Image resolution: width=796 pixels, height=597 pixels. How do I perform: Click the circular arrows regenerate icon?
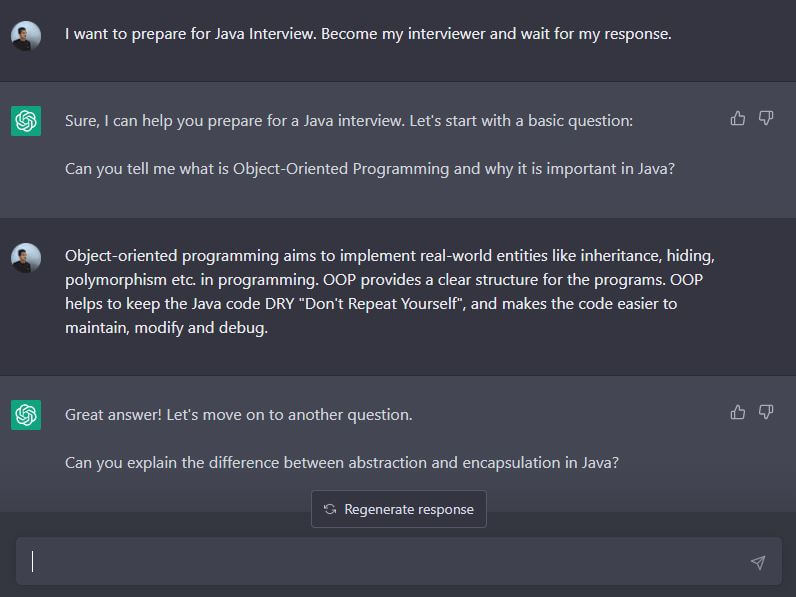[x=330, y=510]
